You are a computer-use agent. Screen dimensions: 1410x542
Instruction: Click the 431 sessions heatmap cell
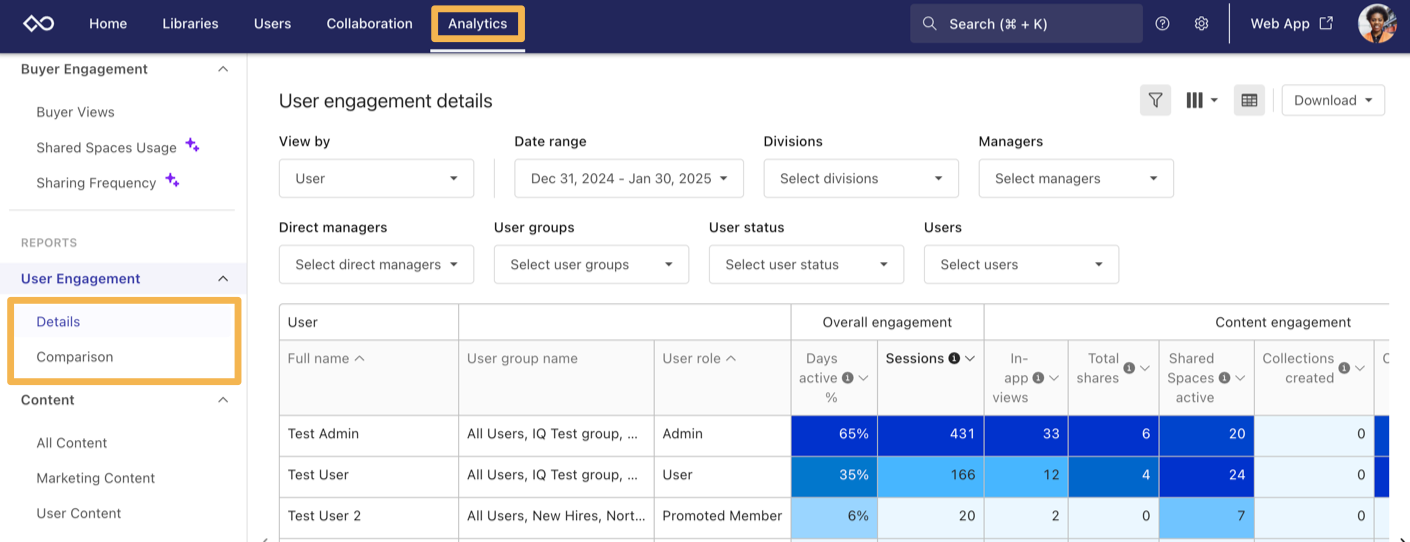(930, 434)
